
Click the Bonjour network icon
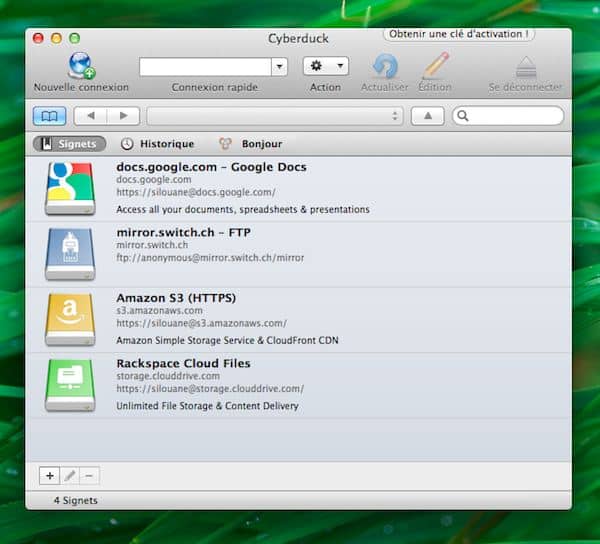click(x=225, y=144)
